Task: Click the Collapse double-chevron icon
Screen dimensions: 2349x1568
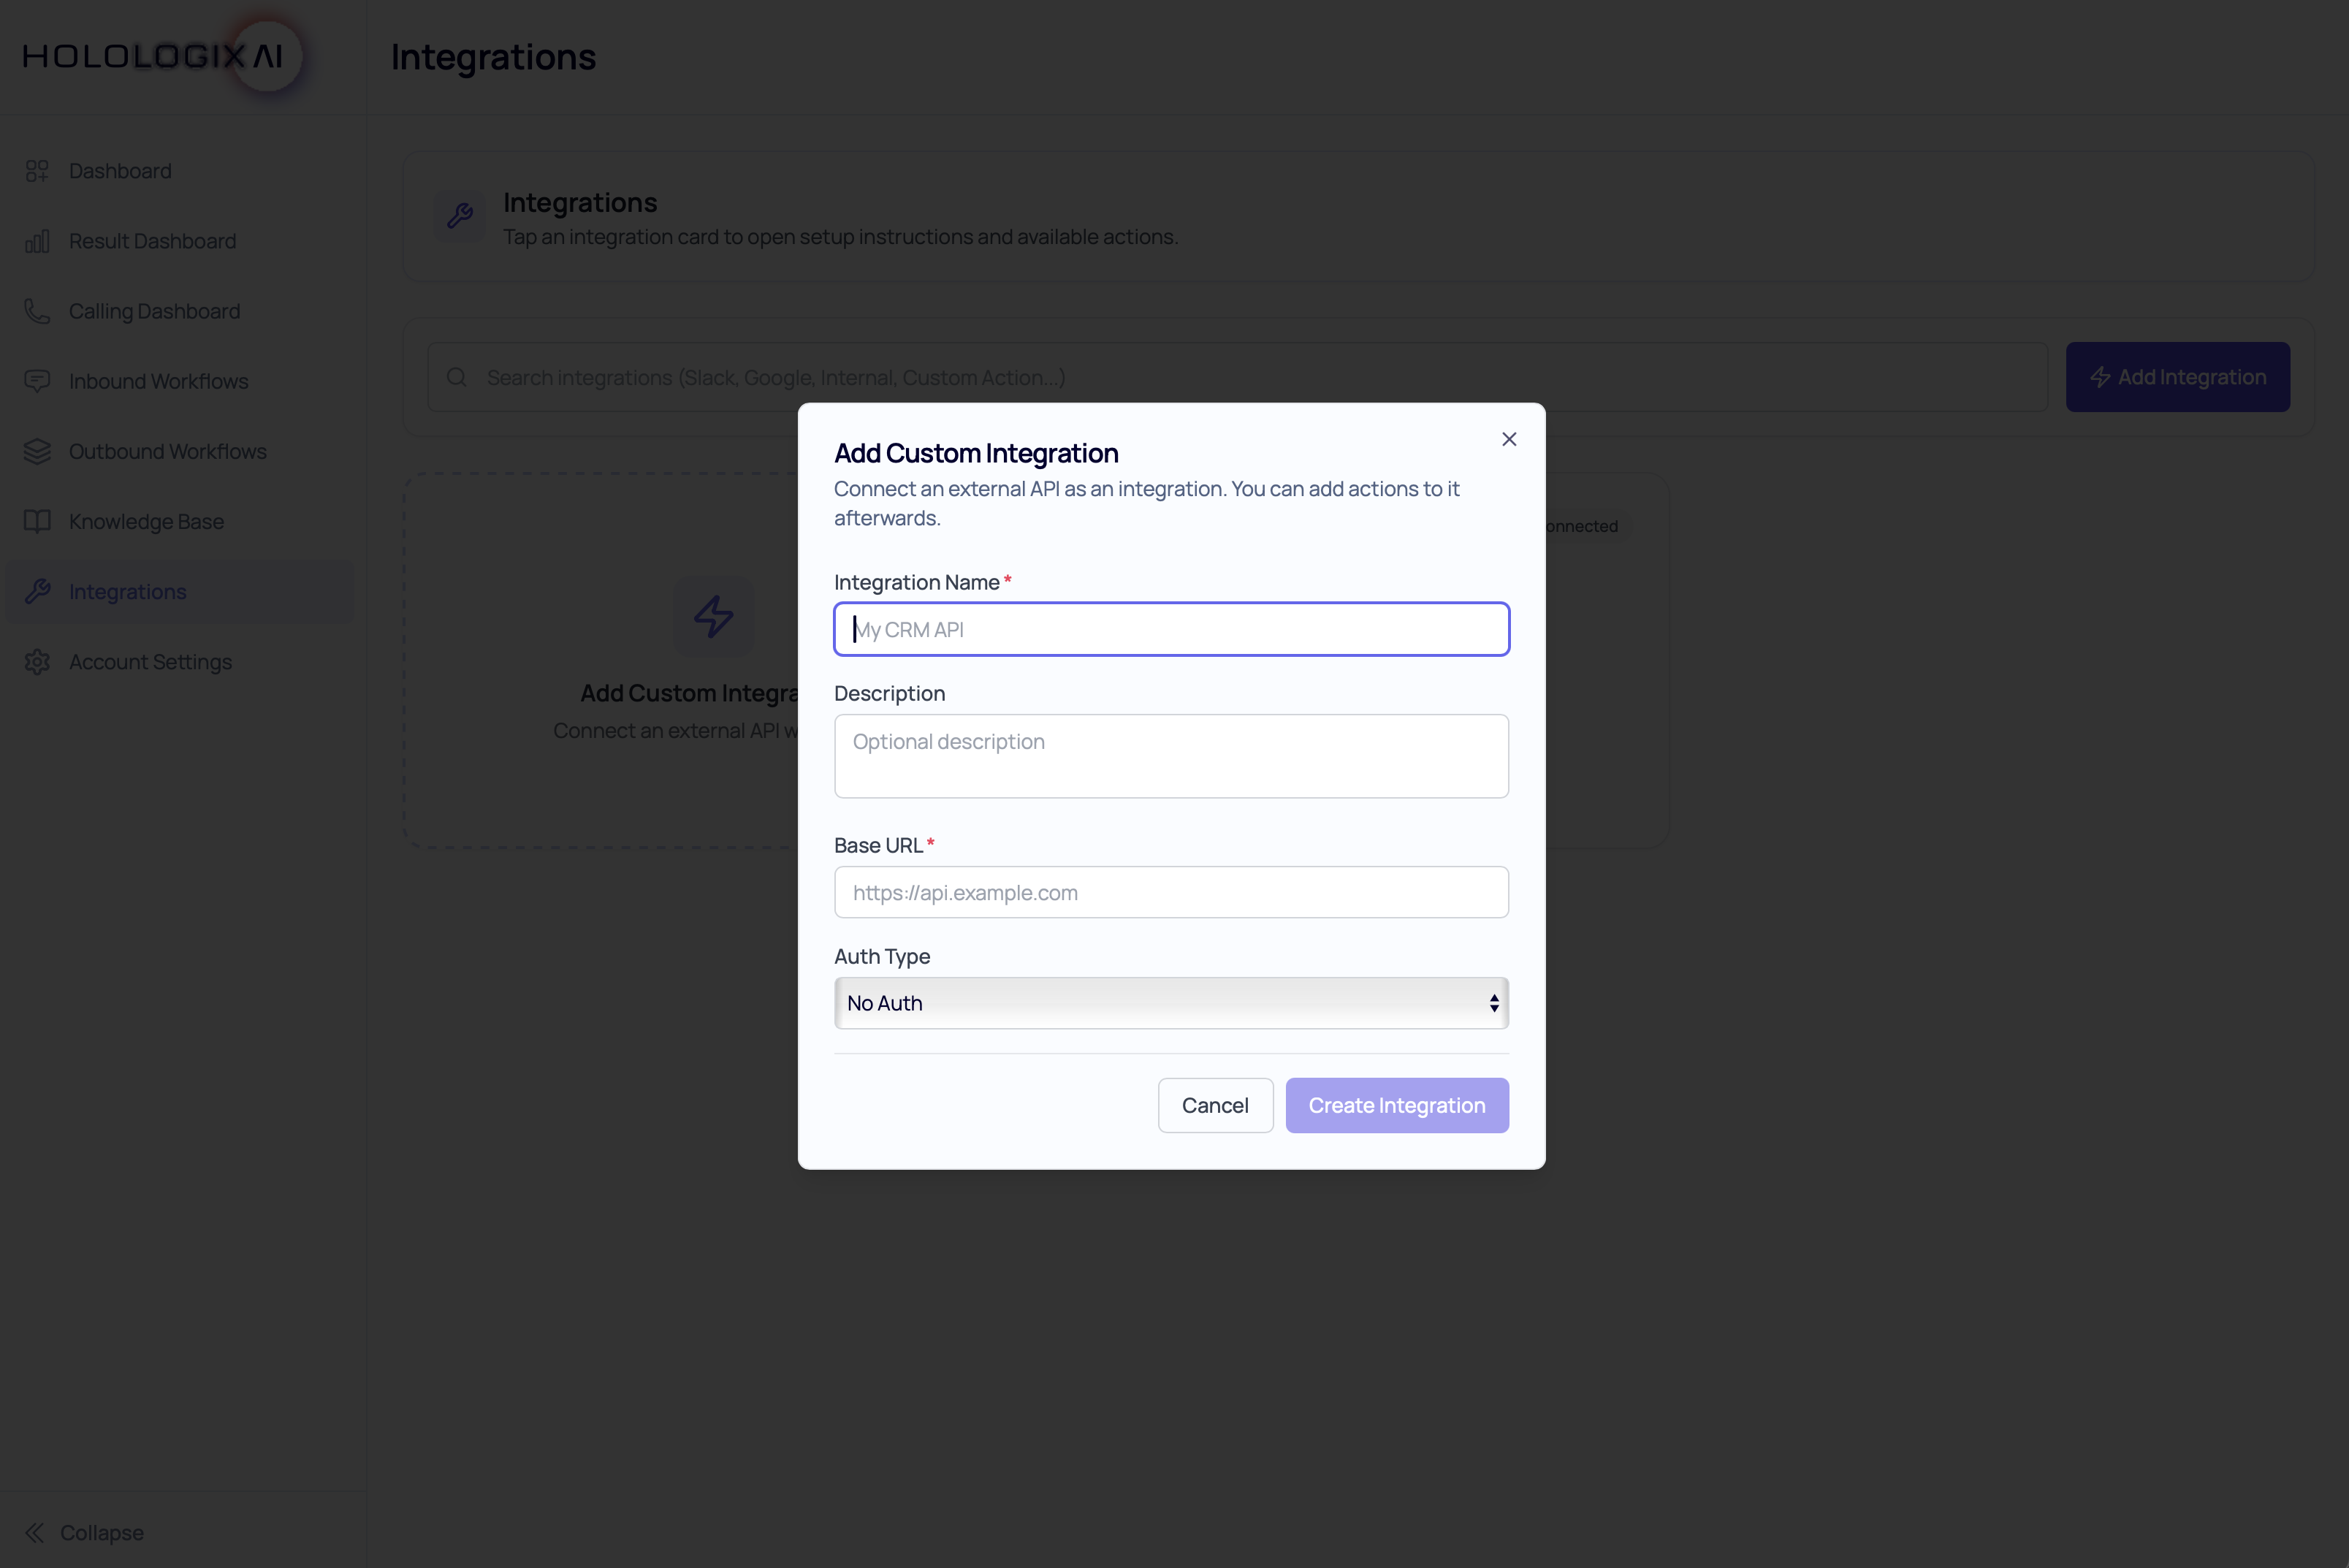Action: pos(35,1532)
